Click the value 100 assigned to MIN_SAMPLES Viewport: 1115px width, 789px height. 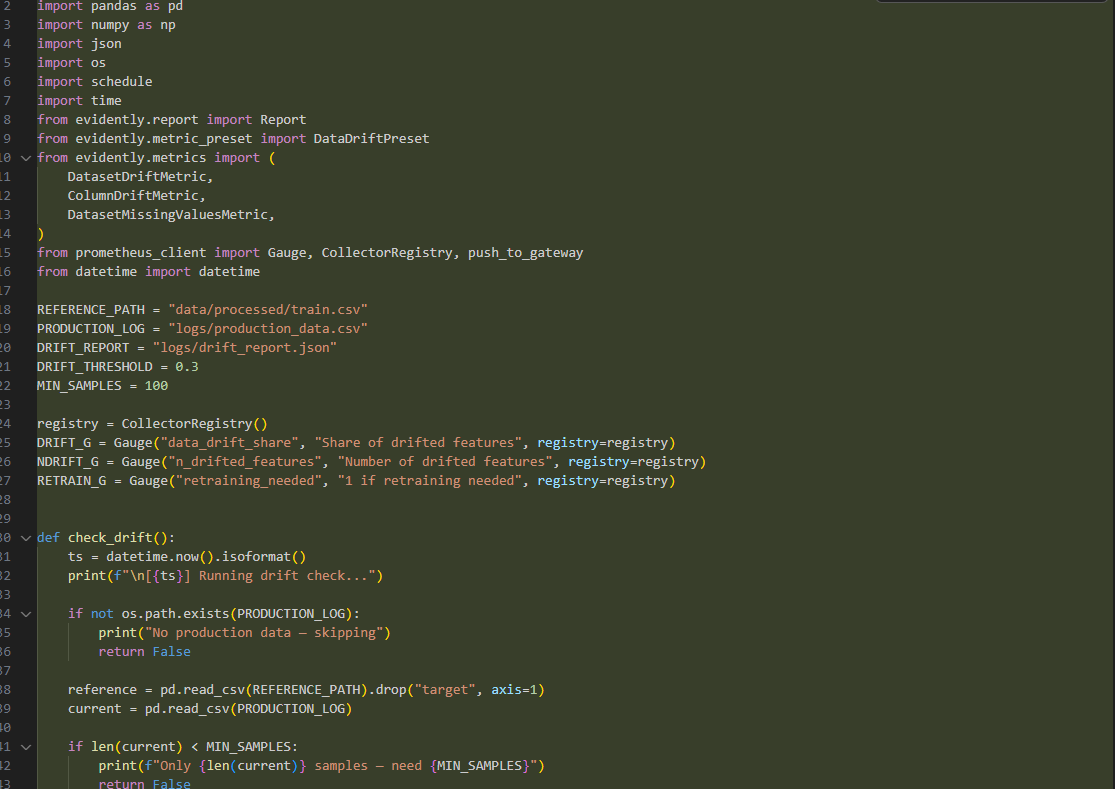pyautogui.click(x=156, y=386)
